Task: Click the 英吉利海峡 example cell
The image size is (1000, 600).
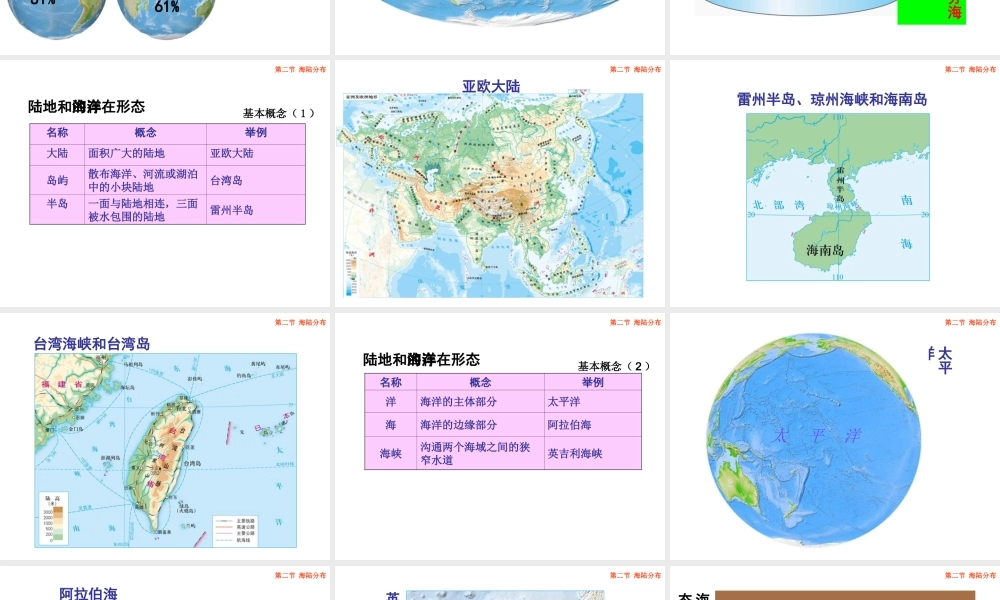Action: click(592, 453)
